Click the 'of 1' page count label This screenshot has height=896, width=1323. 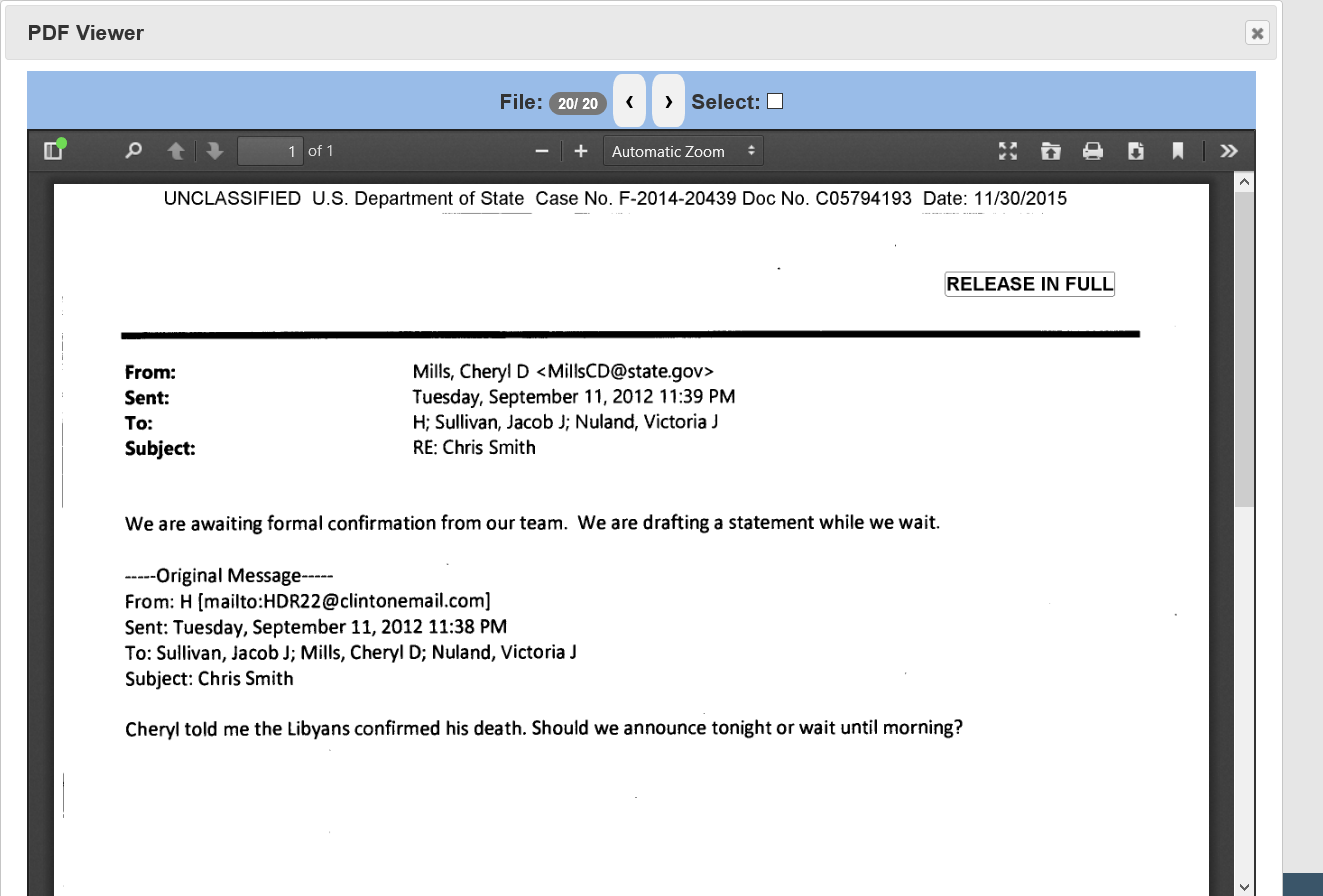point(320,151)
